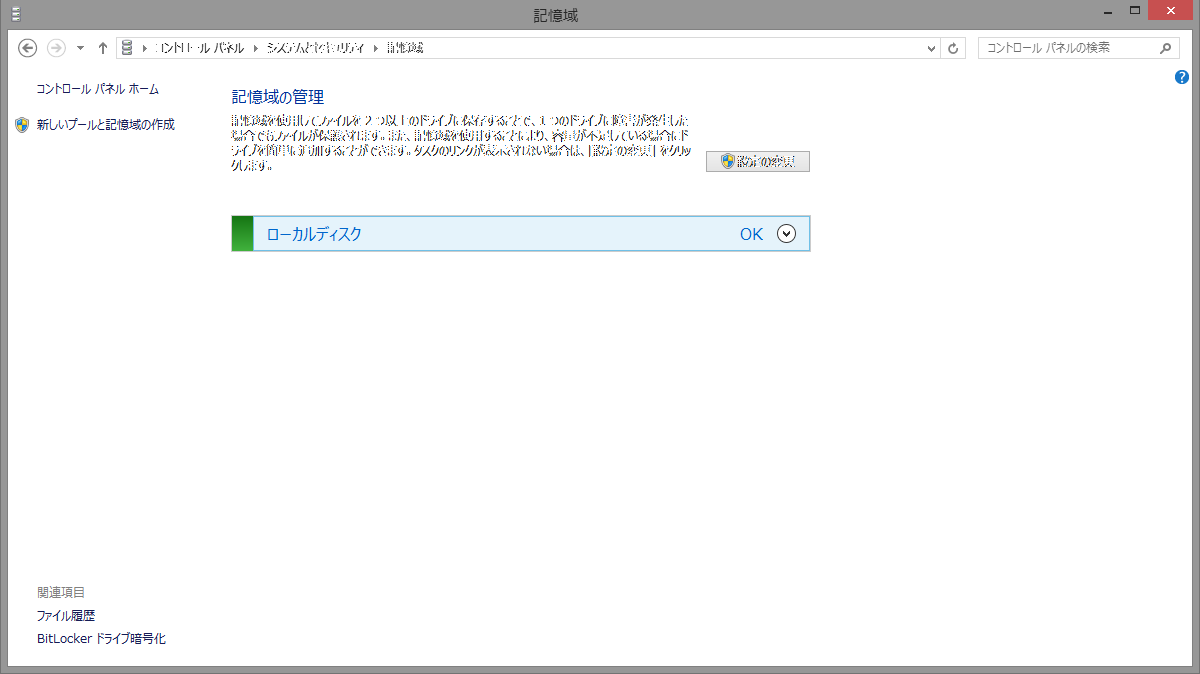Click the コントロール パネルの検索 search field
Viewport: 1200px width, 674px height.
tap(1065, 48)
